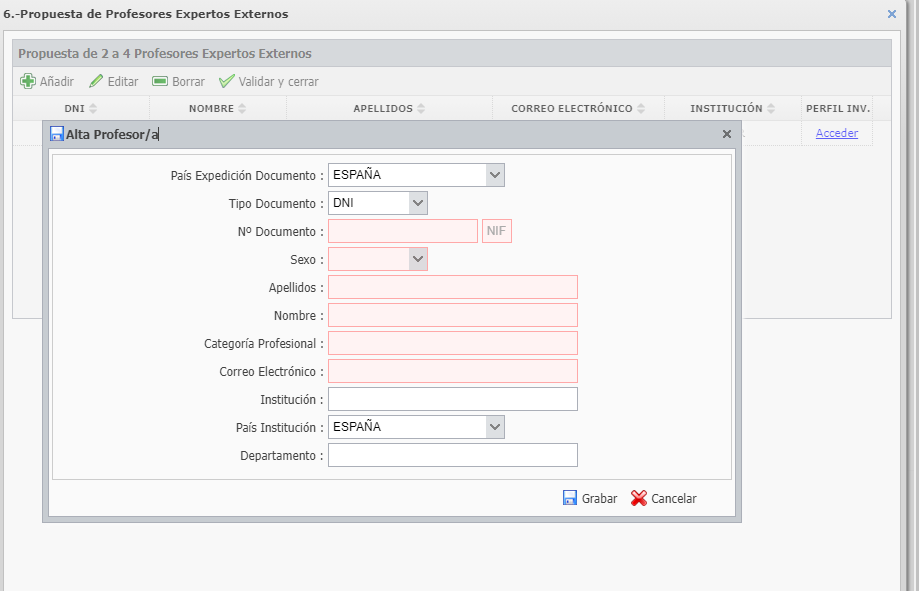
Task: Click the Validar y cerrar checkmark icon
Action: tap(226, 81)
